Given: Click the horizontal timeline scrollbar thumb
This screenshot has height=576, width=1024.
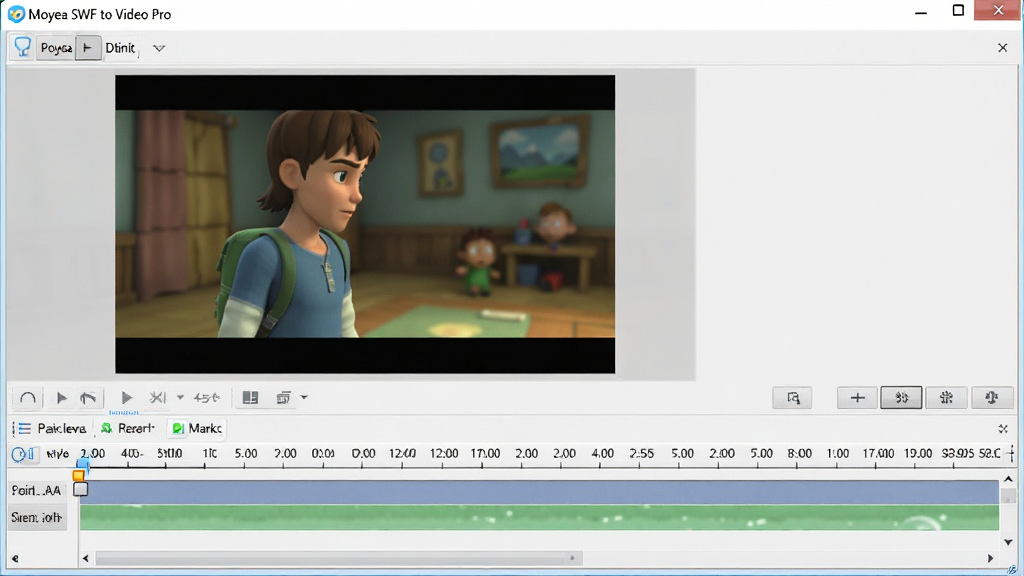Looking at the screenshot, I should [x=339, y=558].
